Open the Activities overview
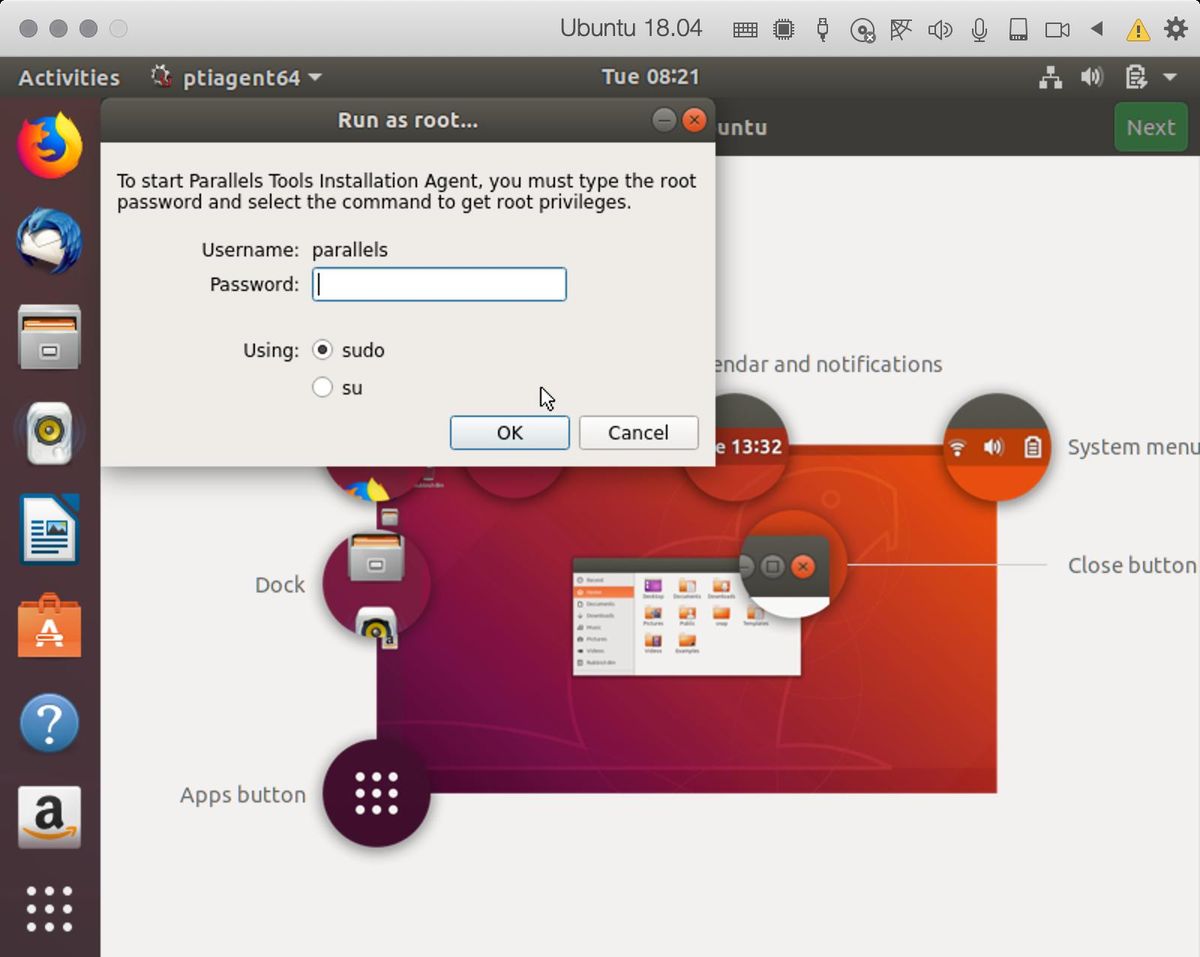This screenshot has width=1200, height=957. pos(69,77)
